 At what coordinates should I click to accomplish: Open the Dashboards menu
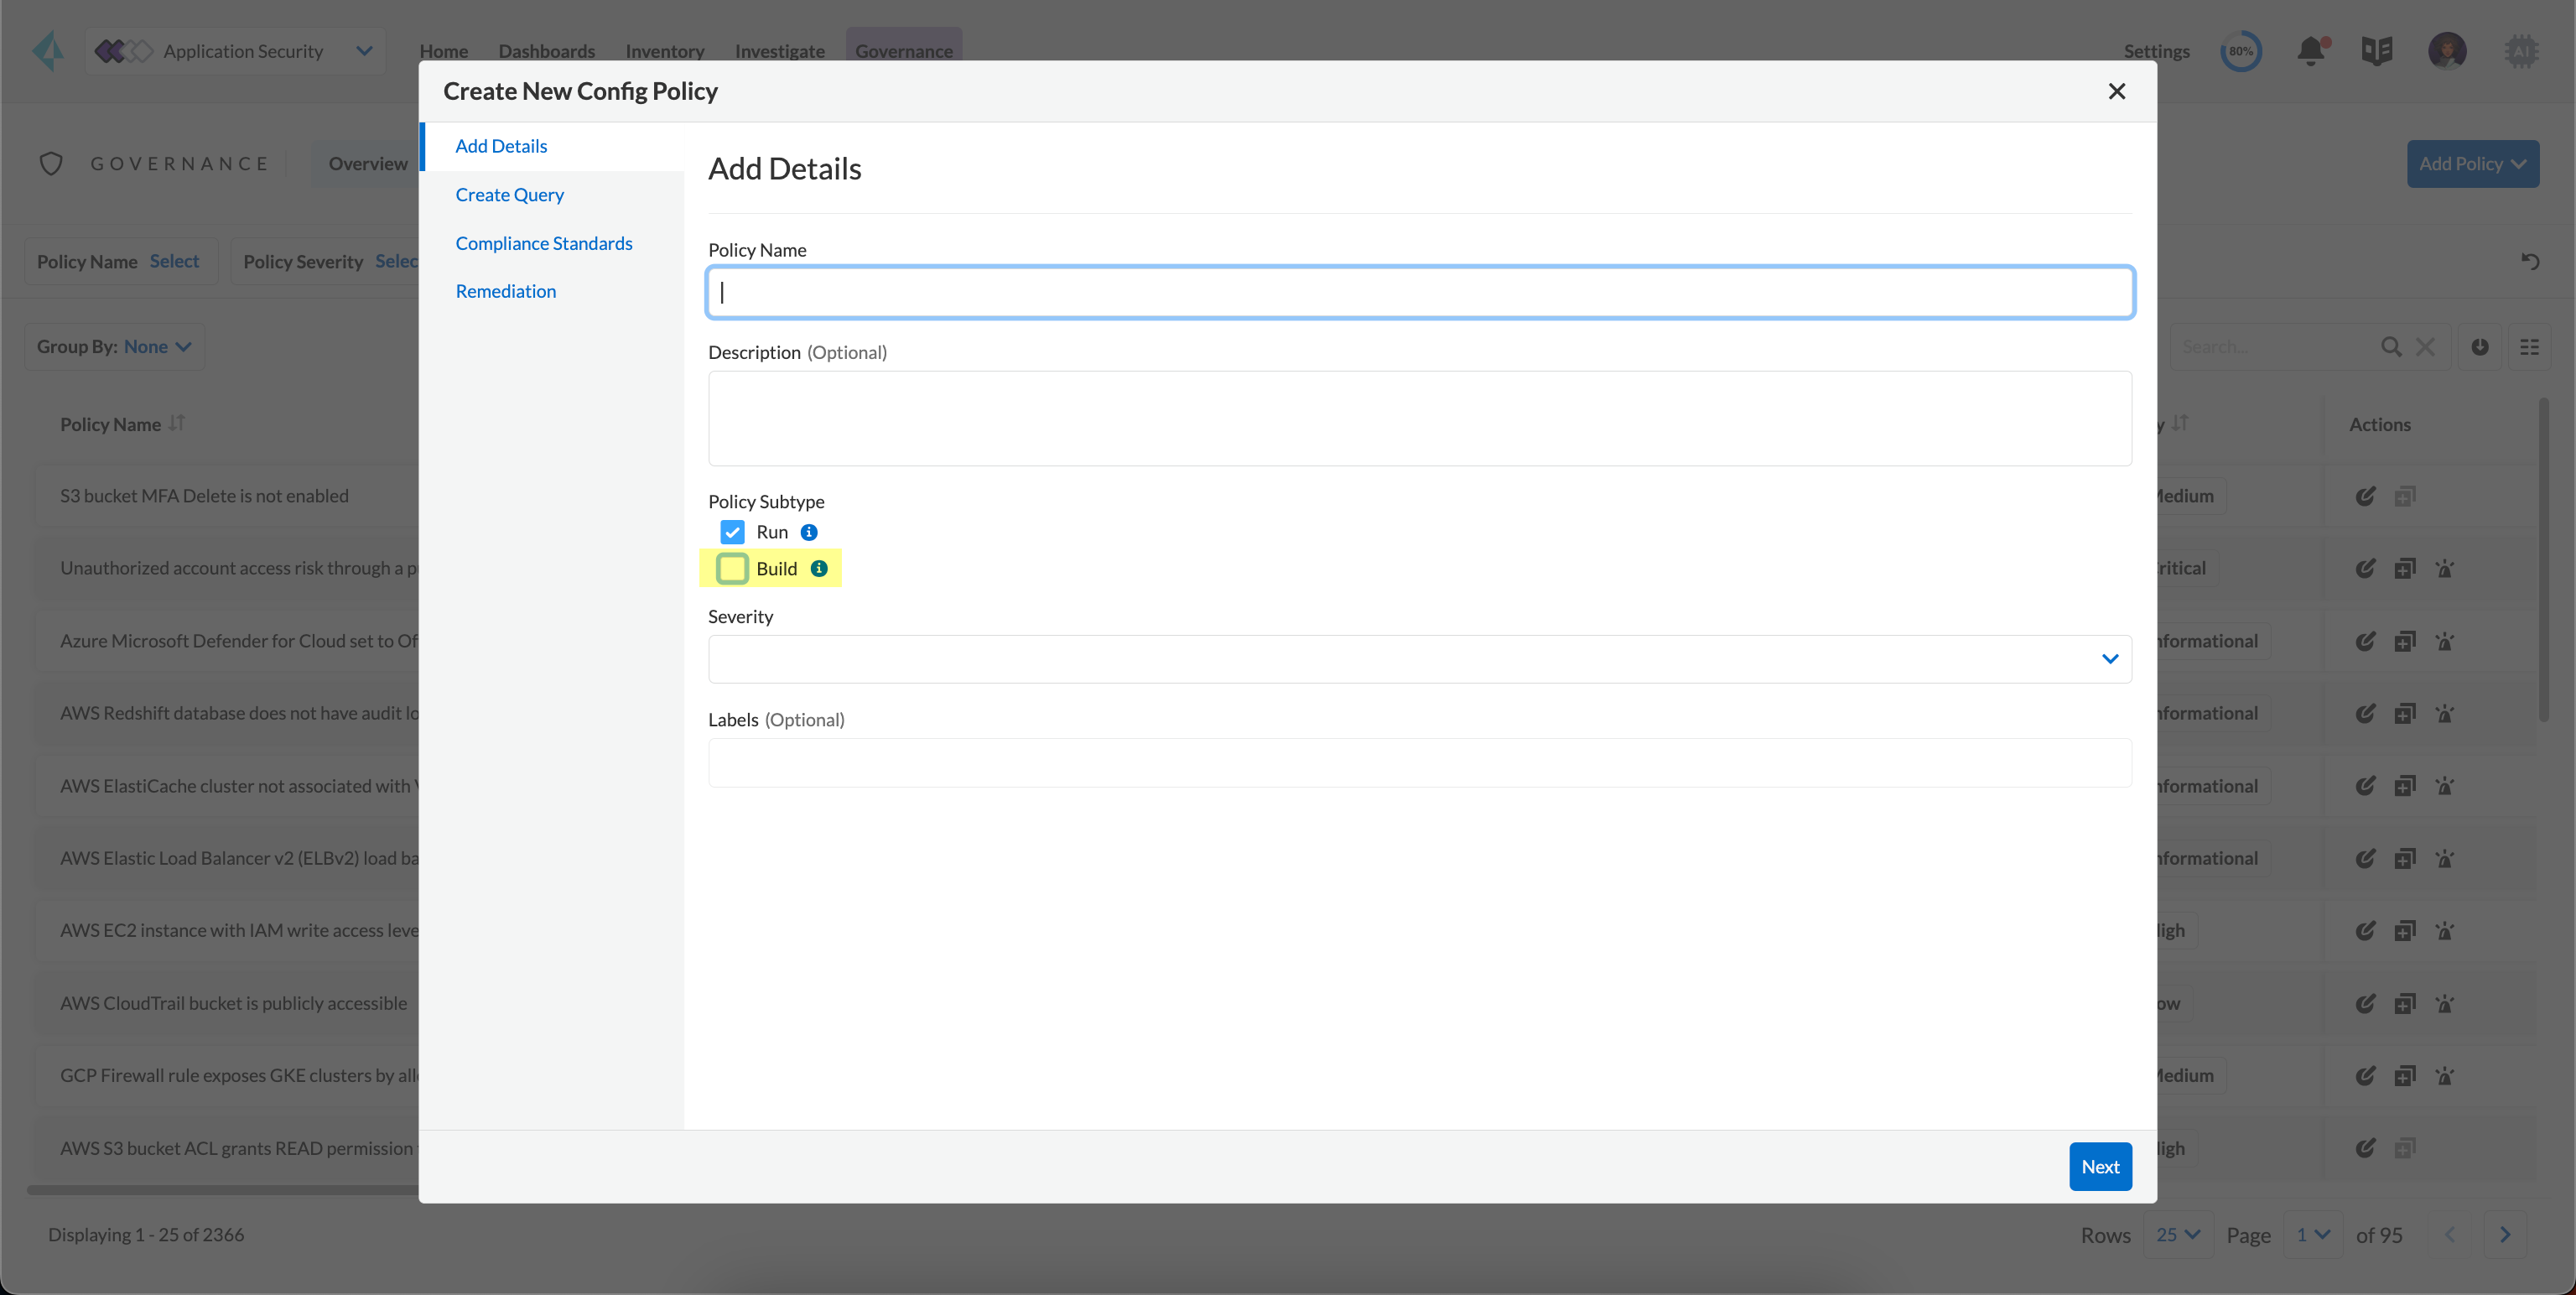(x=546, y=51)
